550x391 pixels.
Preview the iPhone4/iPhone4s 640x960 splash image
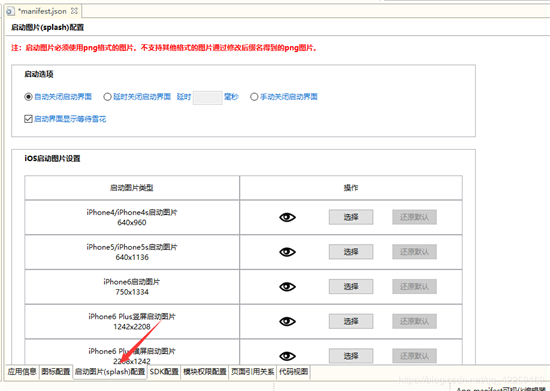coord(287,217)
